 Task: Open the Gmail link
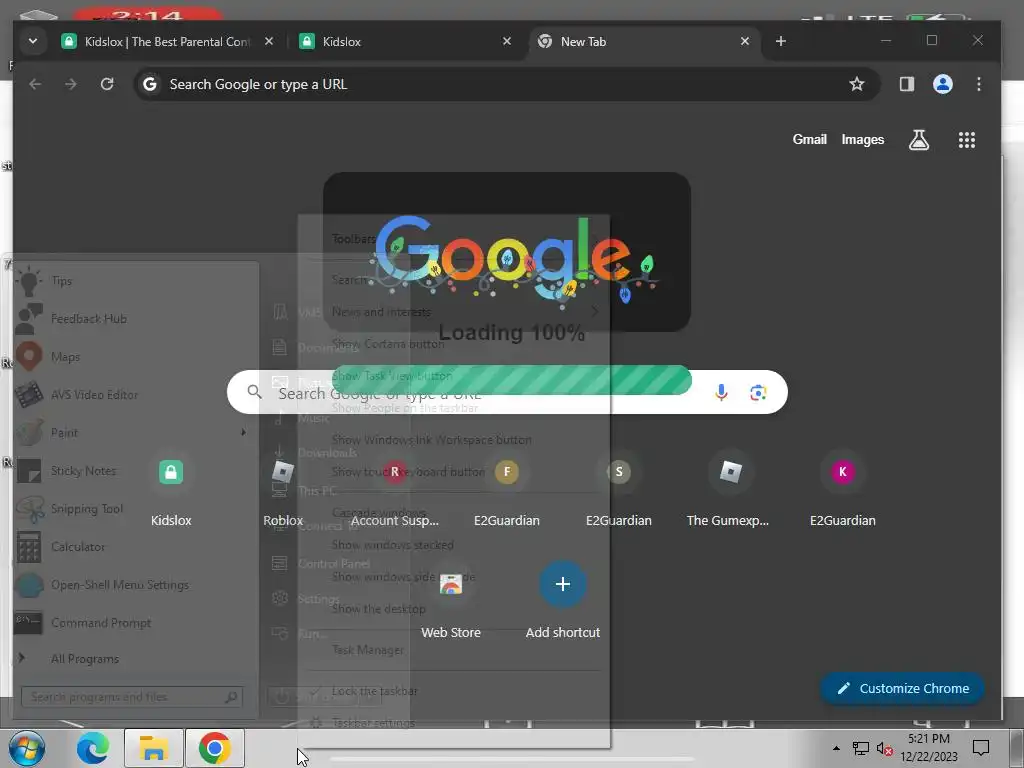(810, 139)
